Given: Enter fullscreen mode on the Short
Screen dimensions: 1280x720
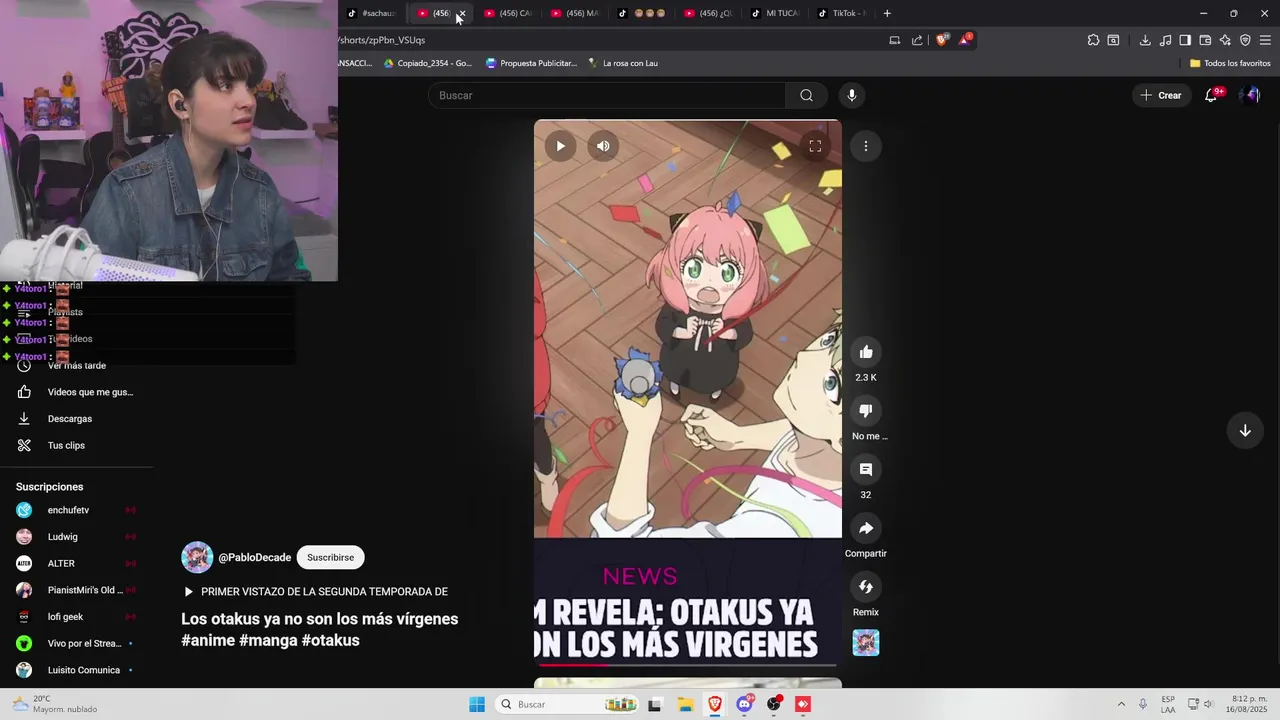Looking at the screenshot, I should point(815,146).
